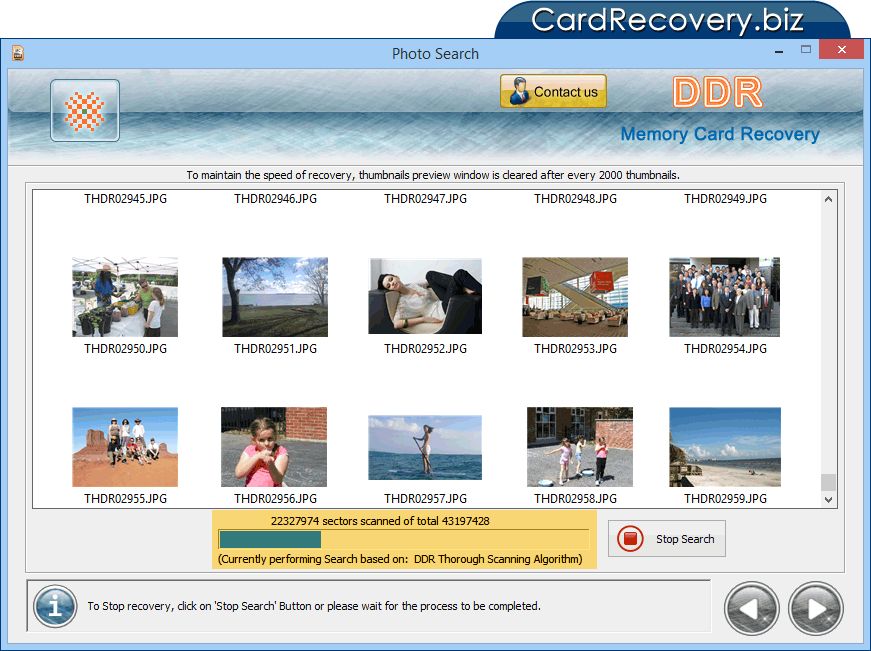Viewport: 871px width, 651px height.
Task: Go back with the left arrow button
Action: pos(752,608)
